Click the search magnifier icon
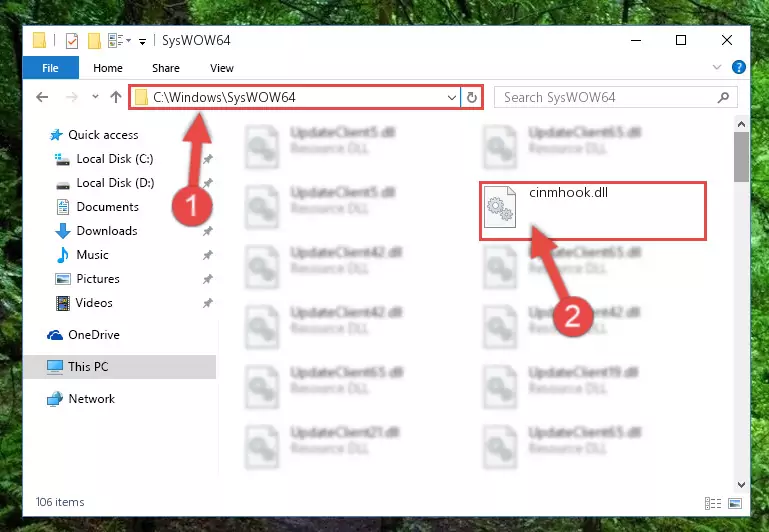 click(723, 98)
